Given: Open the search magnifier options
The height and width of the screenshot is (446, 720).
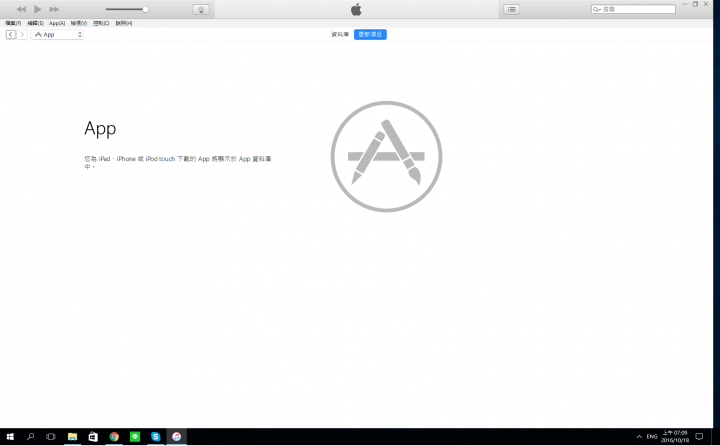Looking at the screenshot, I should click(596, 9).
